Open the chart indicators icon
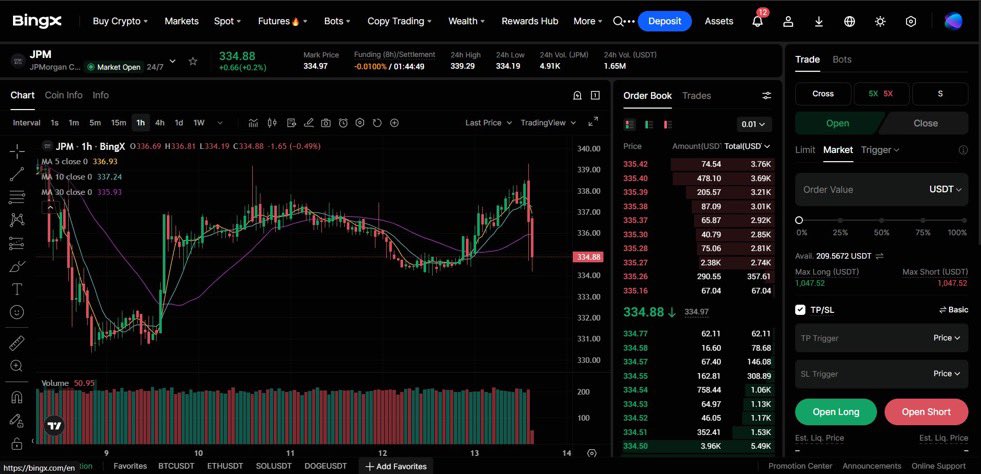 click(x=253, y=123)
